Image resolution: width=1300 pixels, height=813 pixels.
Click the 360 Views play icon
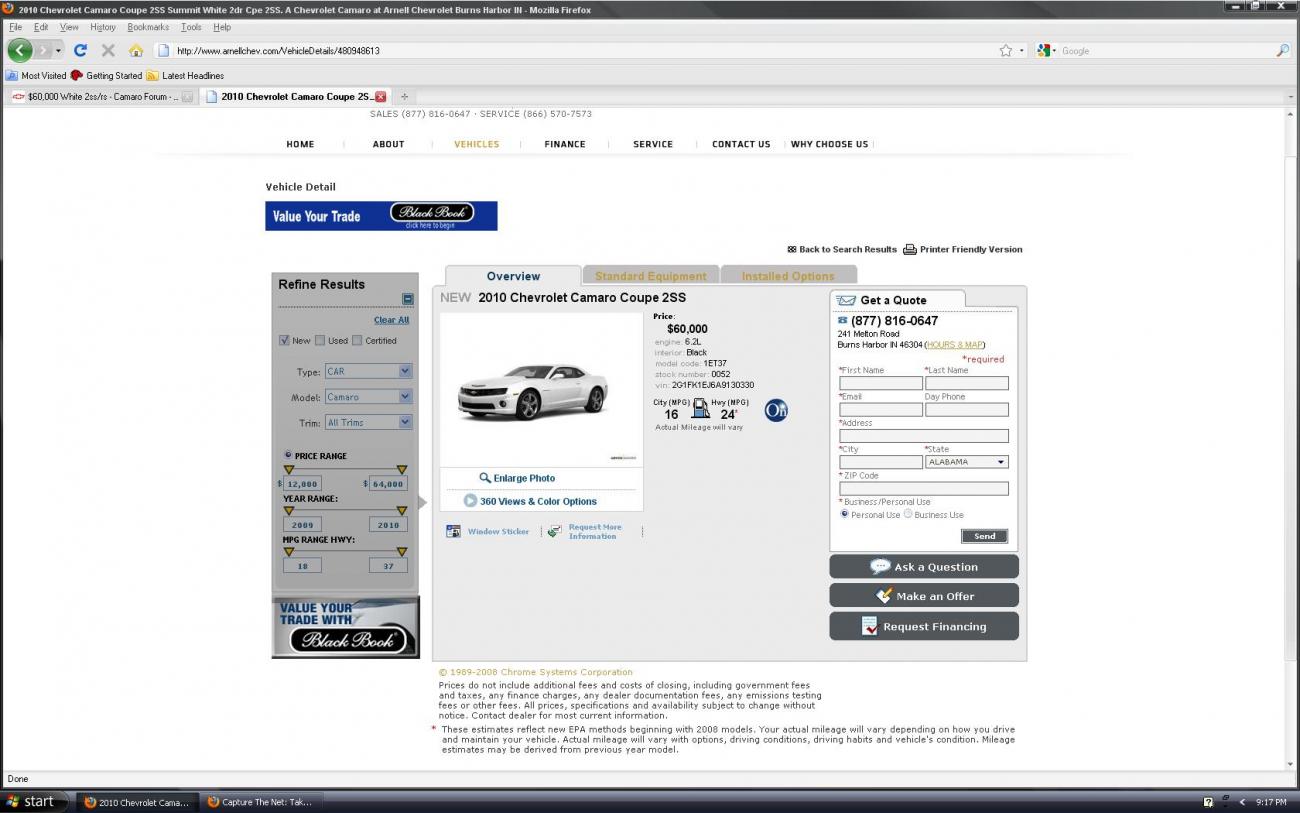point(470,501)
